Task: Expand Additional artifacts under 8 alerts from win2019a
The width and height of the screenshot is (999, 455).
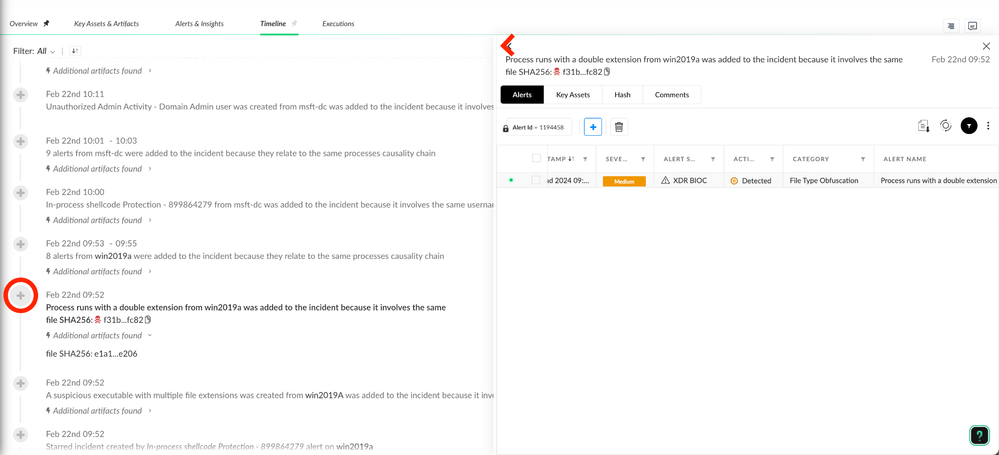Action: tap(99, 271)
